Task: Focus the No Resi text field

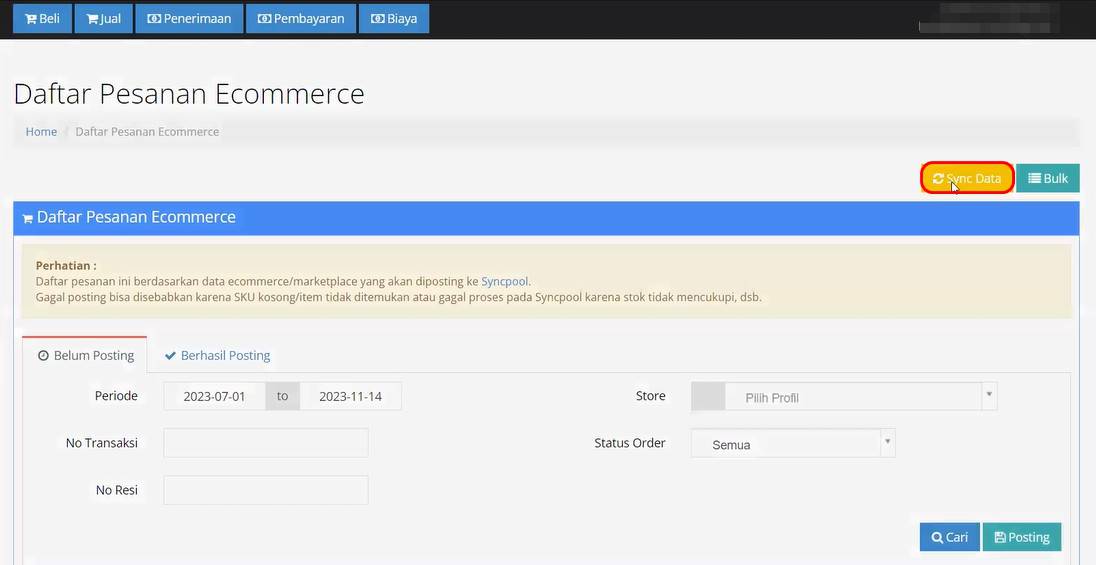Action: (x=265, y=490)
